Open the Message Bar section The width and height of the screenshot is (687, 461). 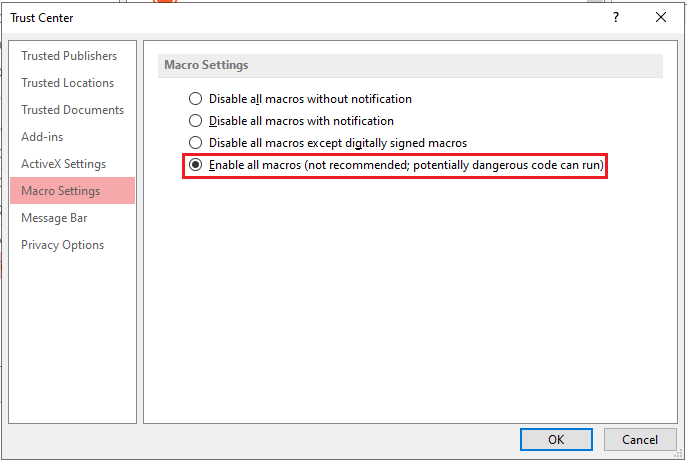[x=55, y=218]
